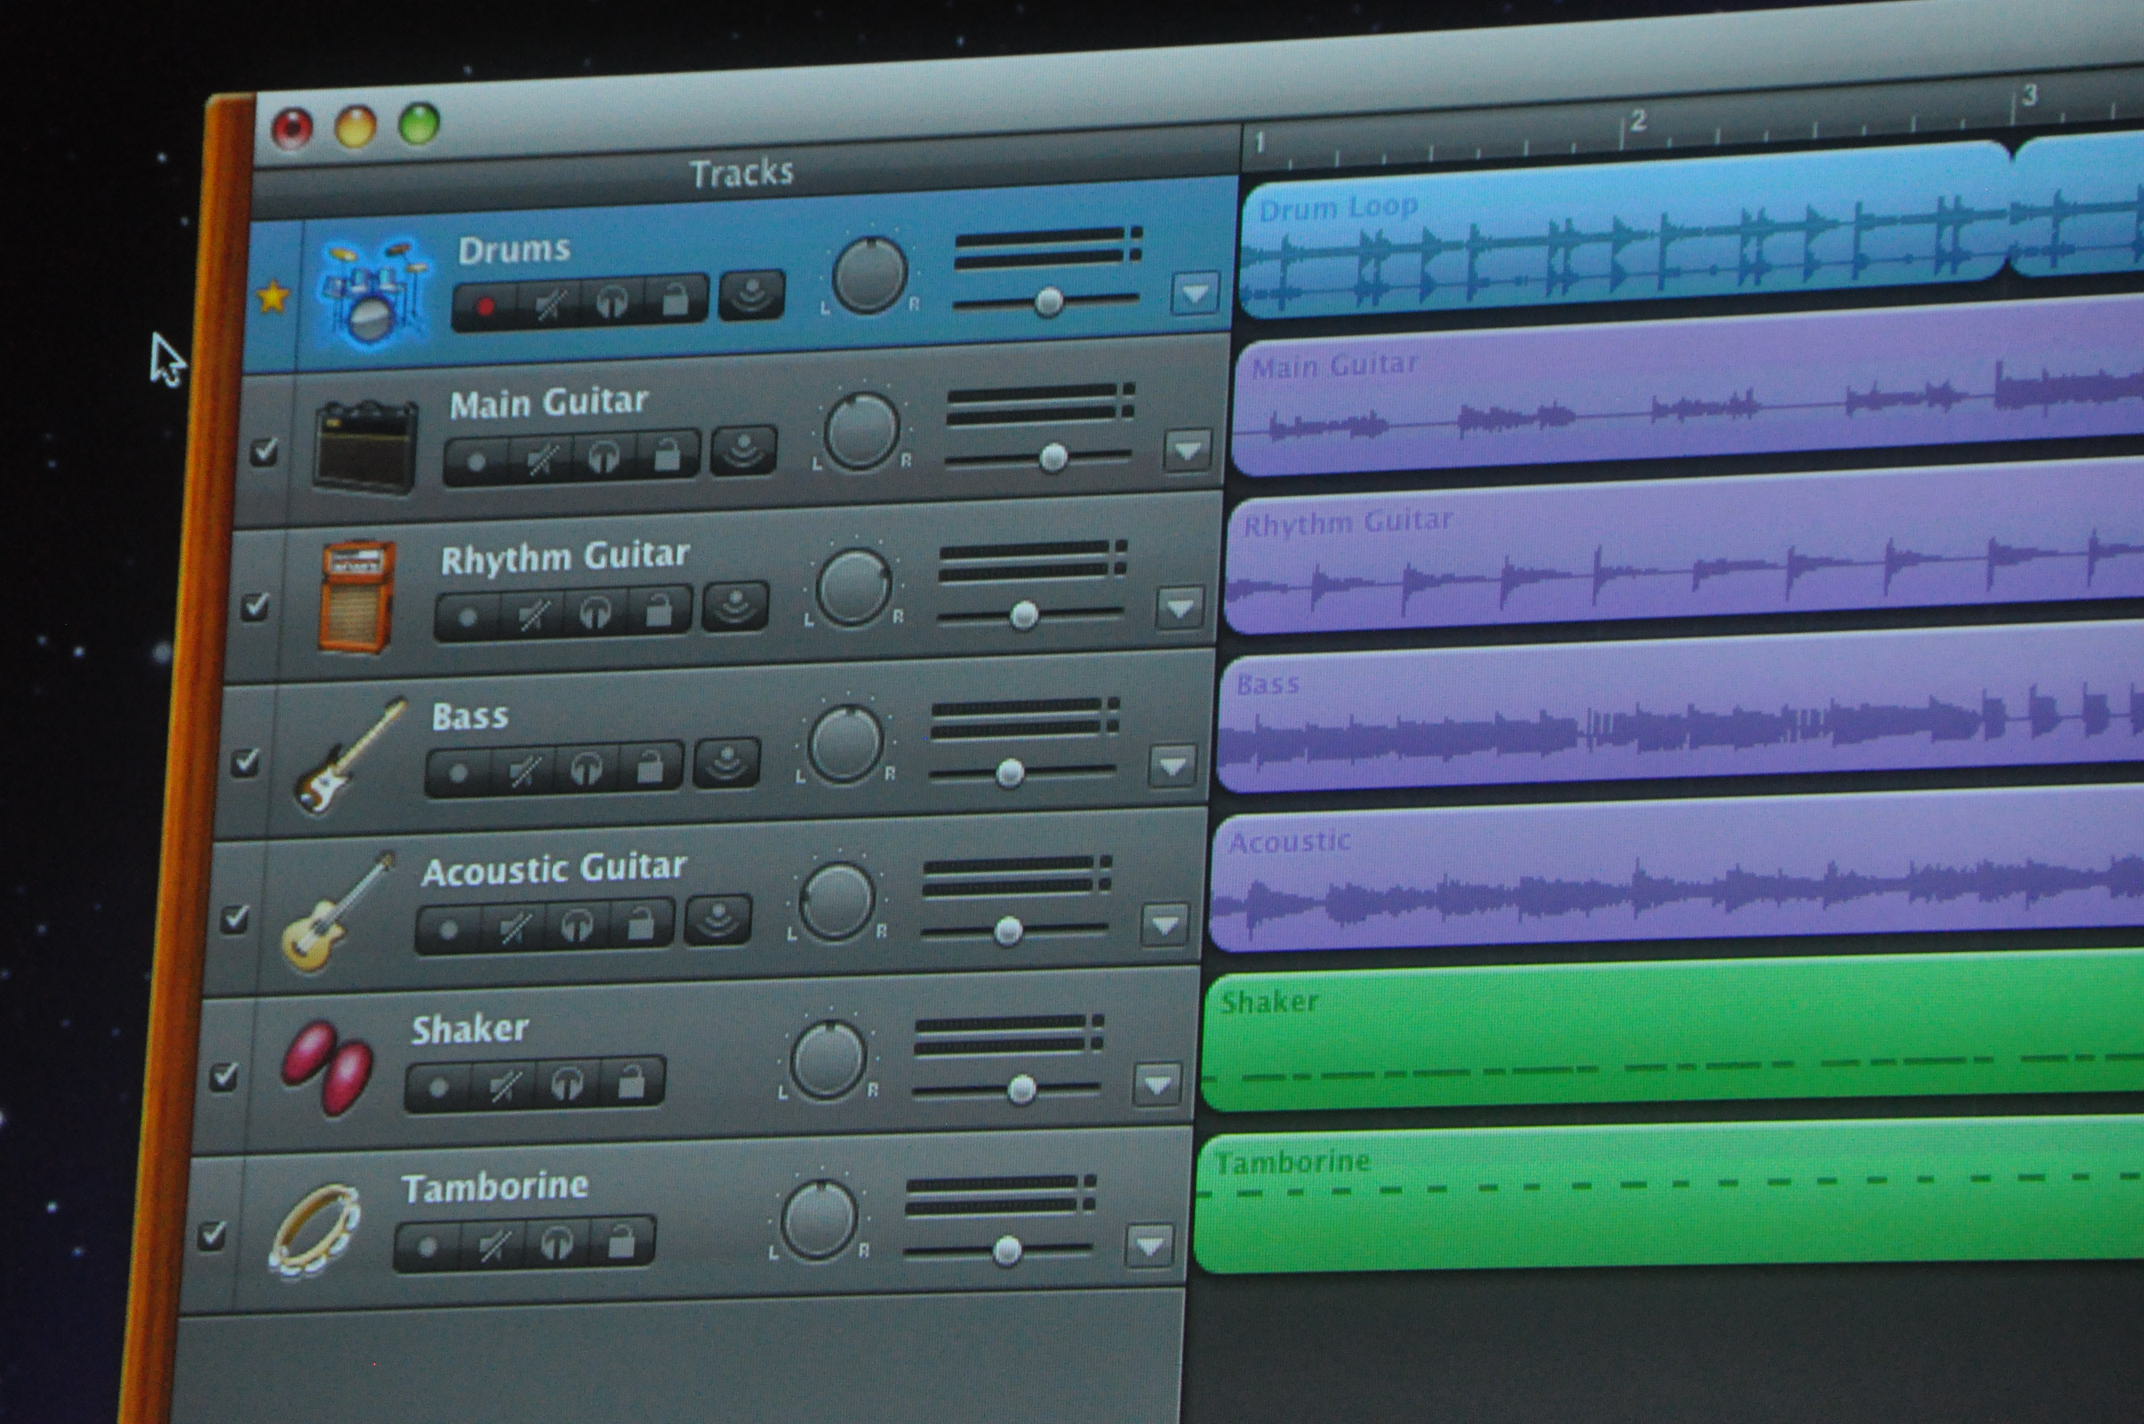The height and width of the screenshot is (1424, 2144).
Task: Select the Tamborine instrument icon
Action: [x=315, y=1229]
